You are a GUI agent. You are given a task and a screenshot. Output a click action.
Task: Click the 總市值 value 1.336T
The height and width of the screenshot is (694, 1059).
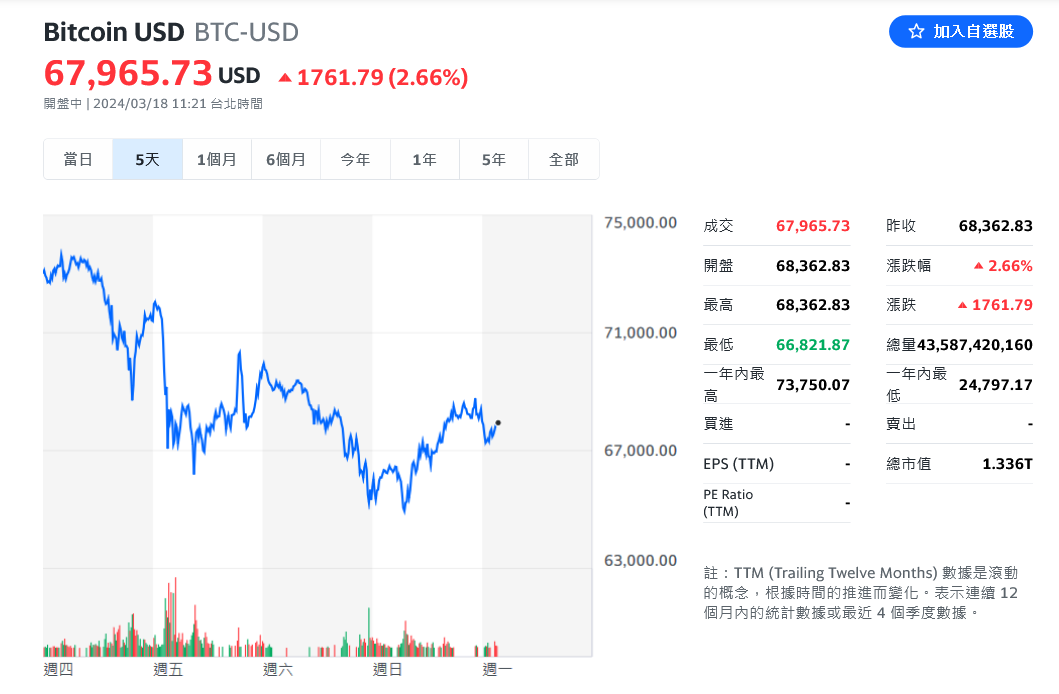click(x=1007, y=464)
